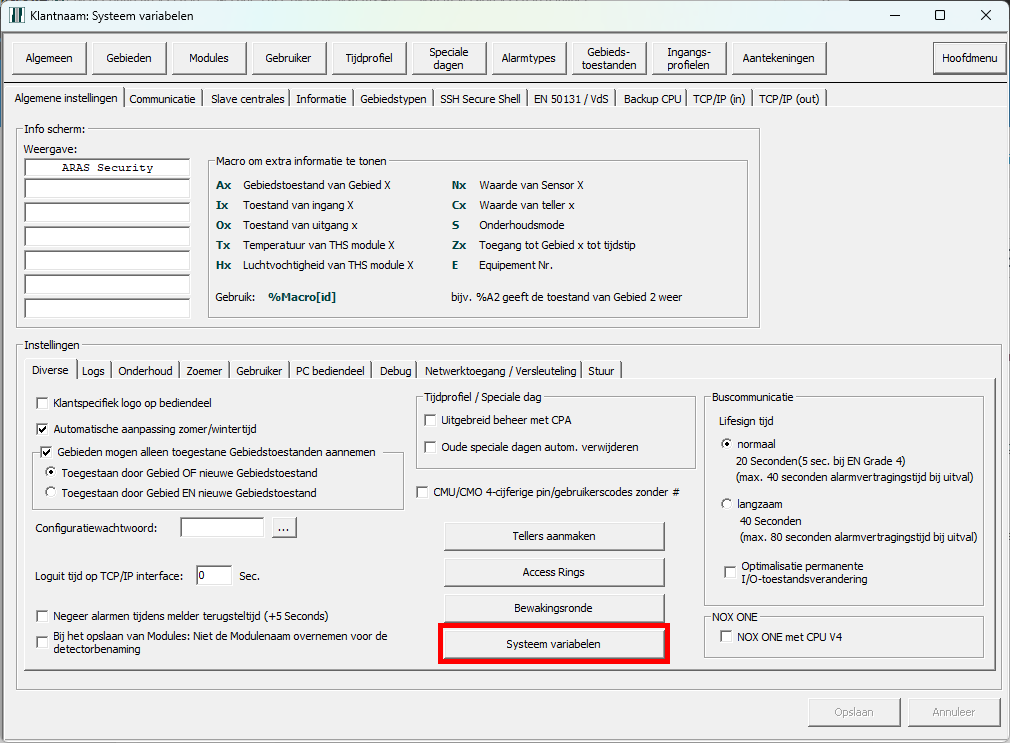Enable NOX ONE met CPU V4
This screenshot has height=743, width=1010.
727,637
